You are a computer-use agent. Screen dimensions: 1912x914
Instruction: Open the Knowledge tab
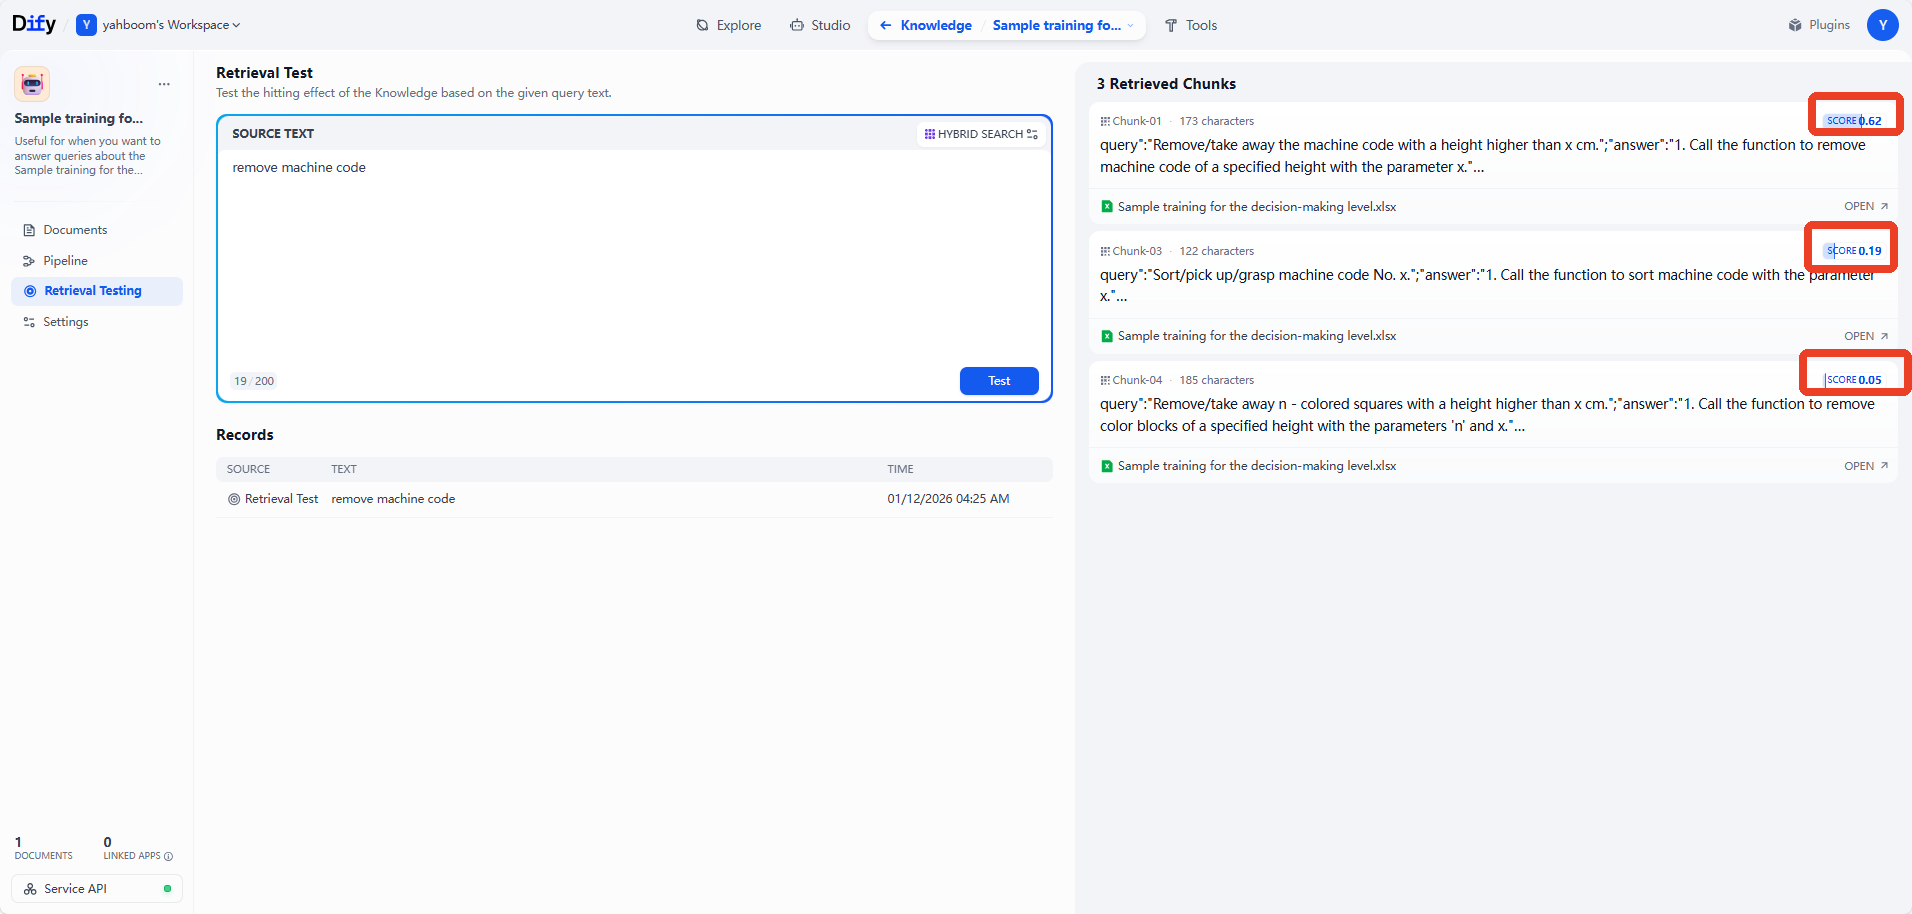pyautogui.click(x=936, y=25)
